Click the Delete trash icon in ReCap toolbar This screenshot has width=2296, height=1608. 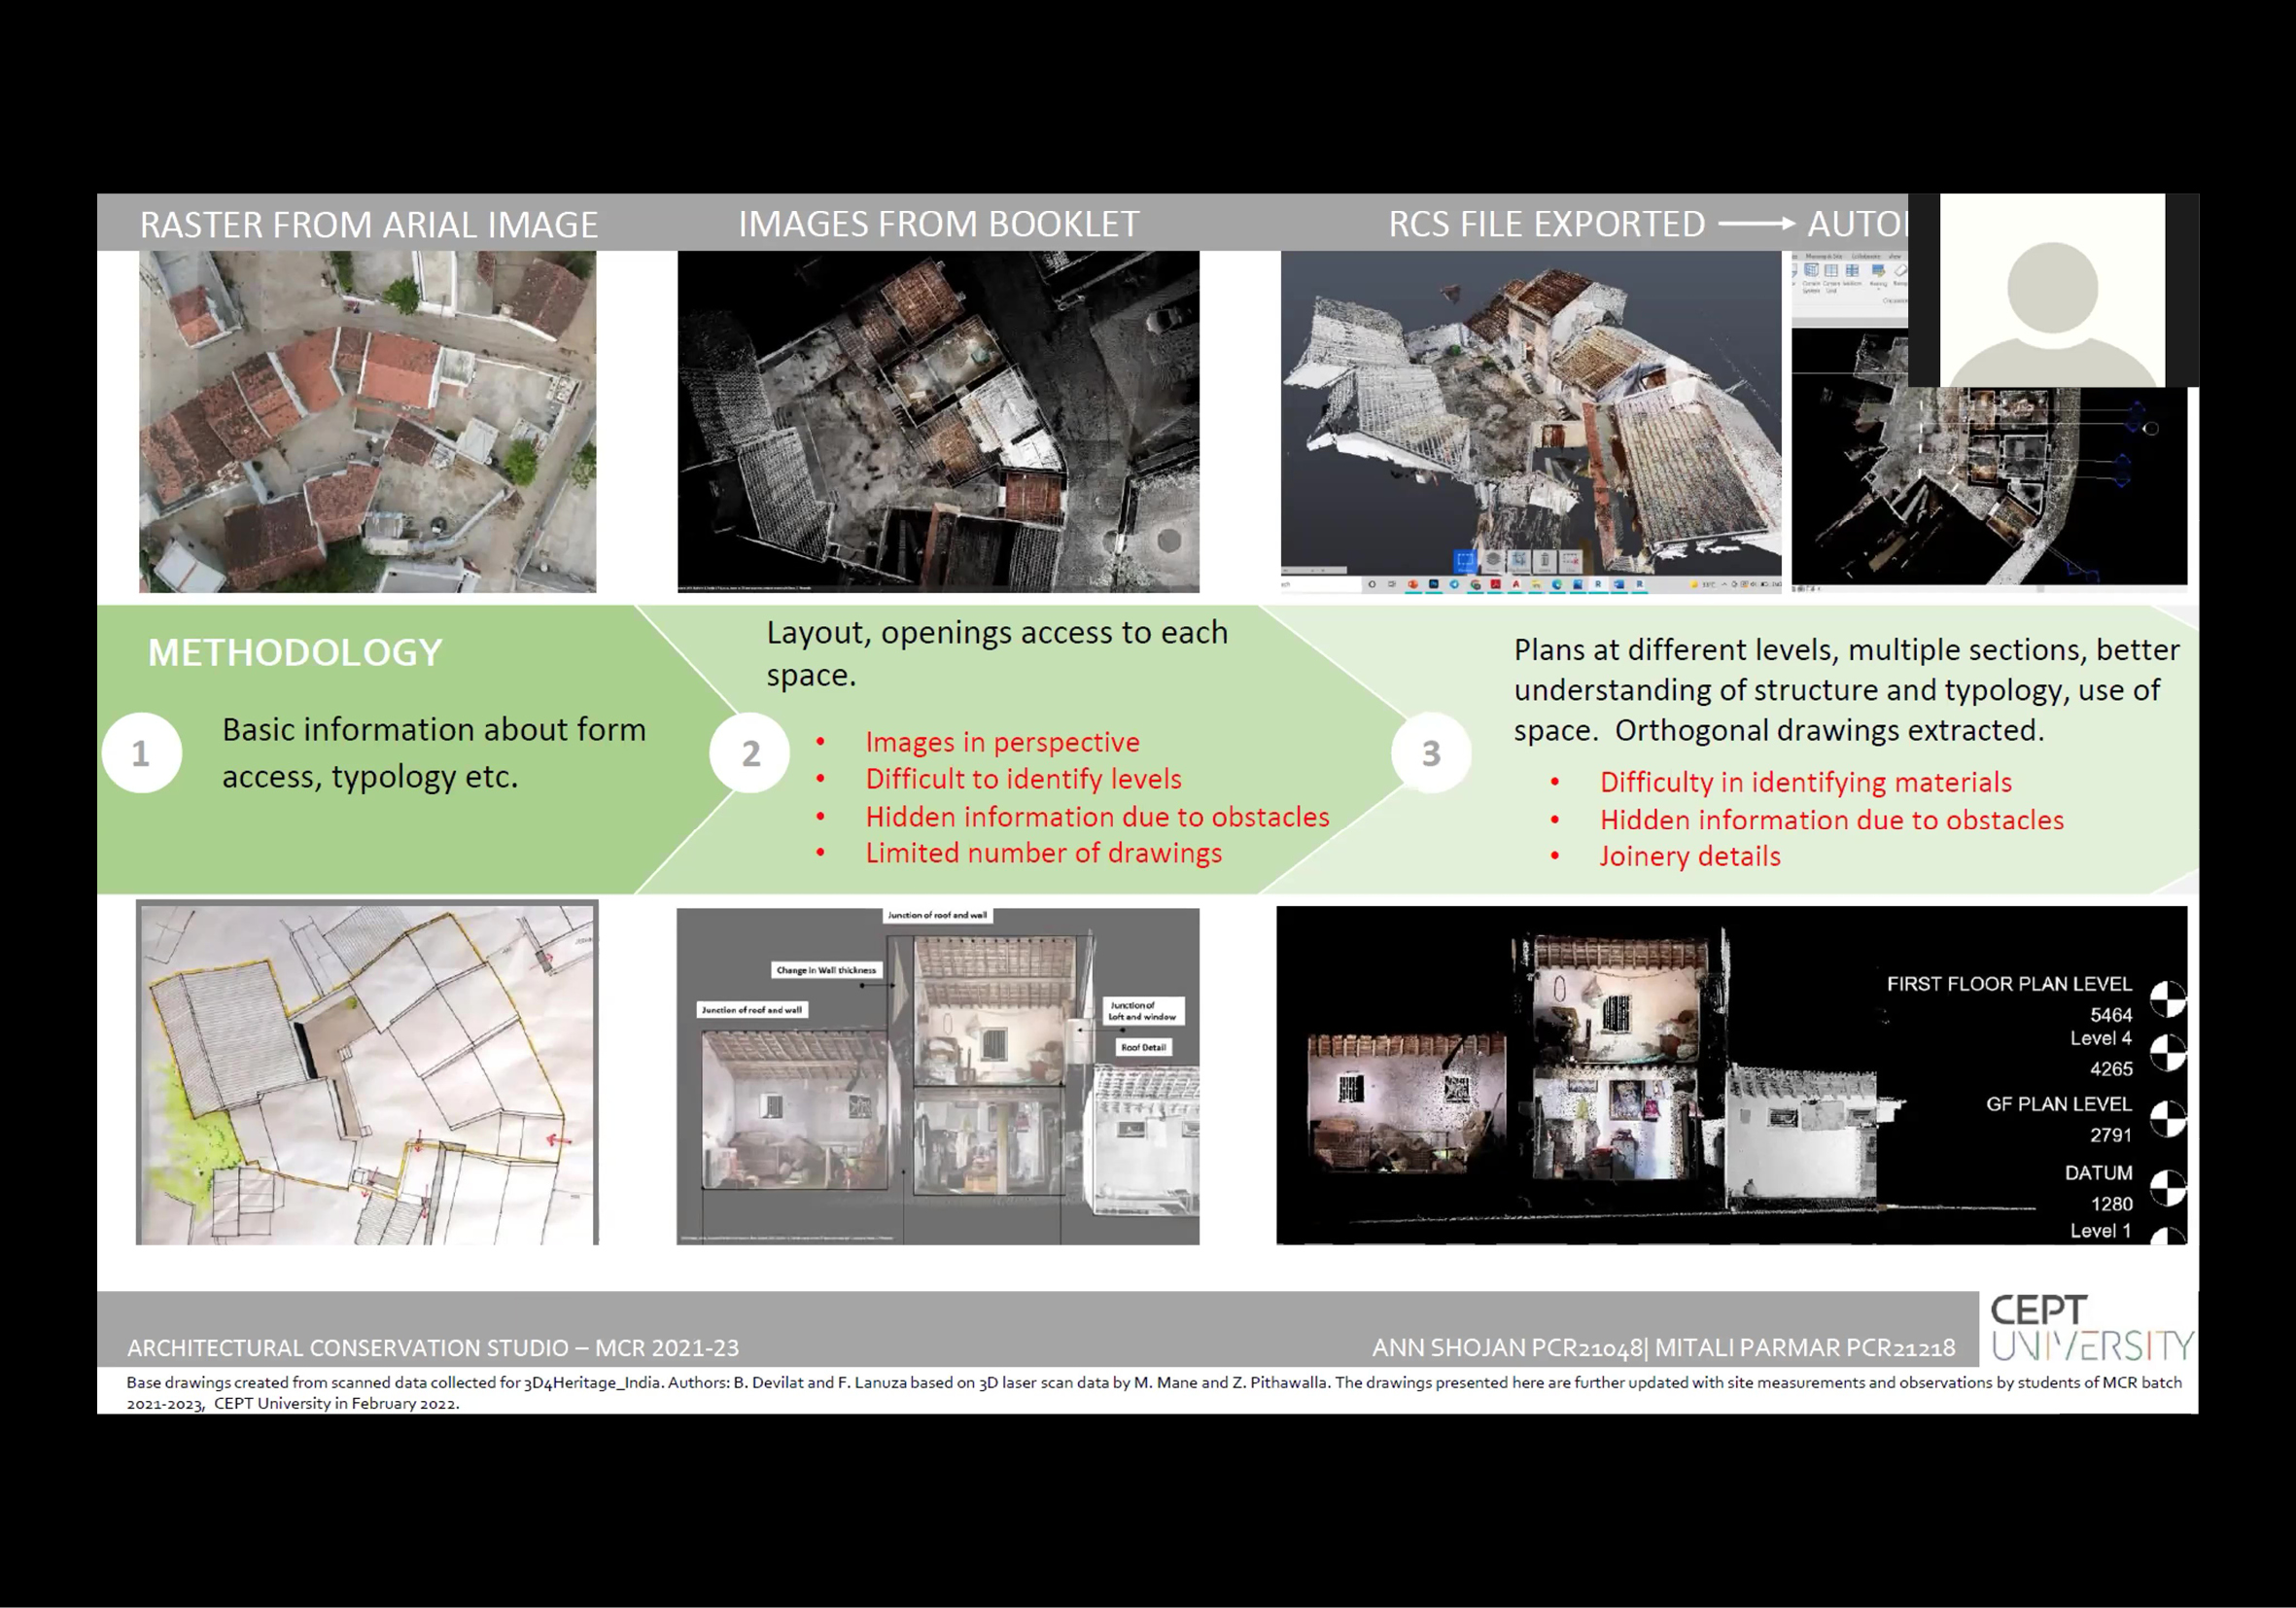pos(1545,561)
